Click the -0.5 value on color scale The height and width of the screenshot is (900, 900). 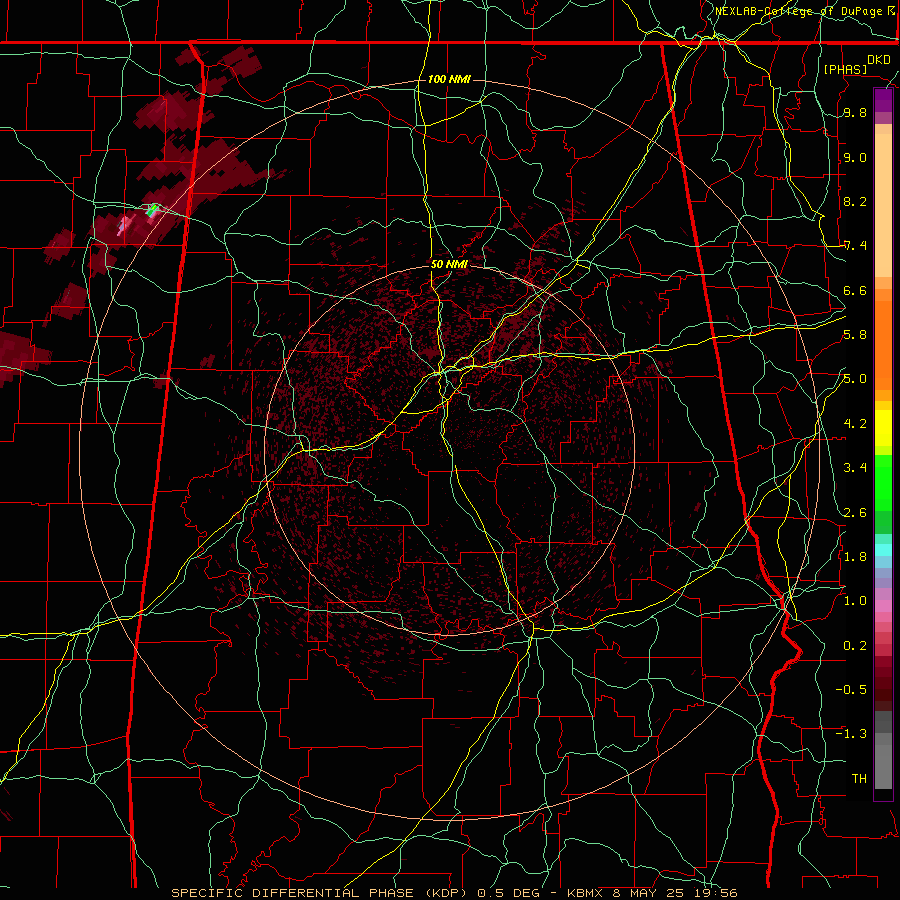851,689
